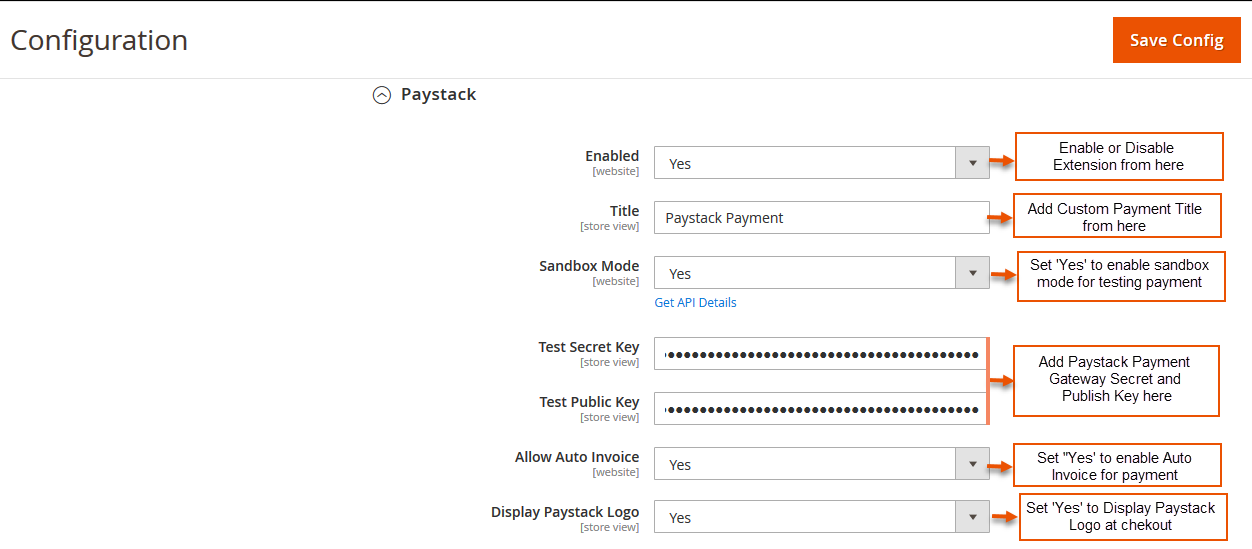Focus the Test Public Key field
The height and width of the screenshot is (549, 1252).
tap(821, 409)
